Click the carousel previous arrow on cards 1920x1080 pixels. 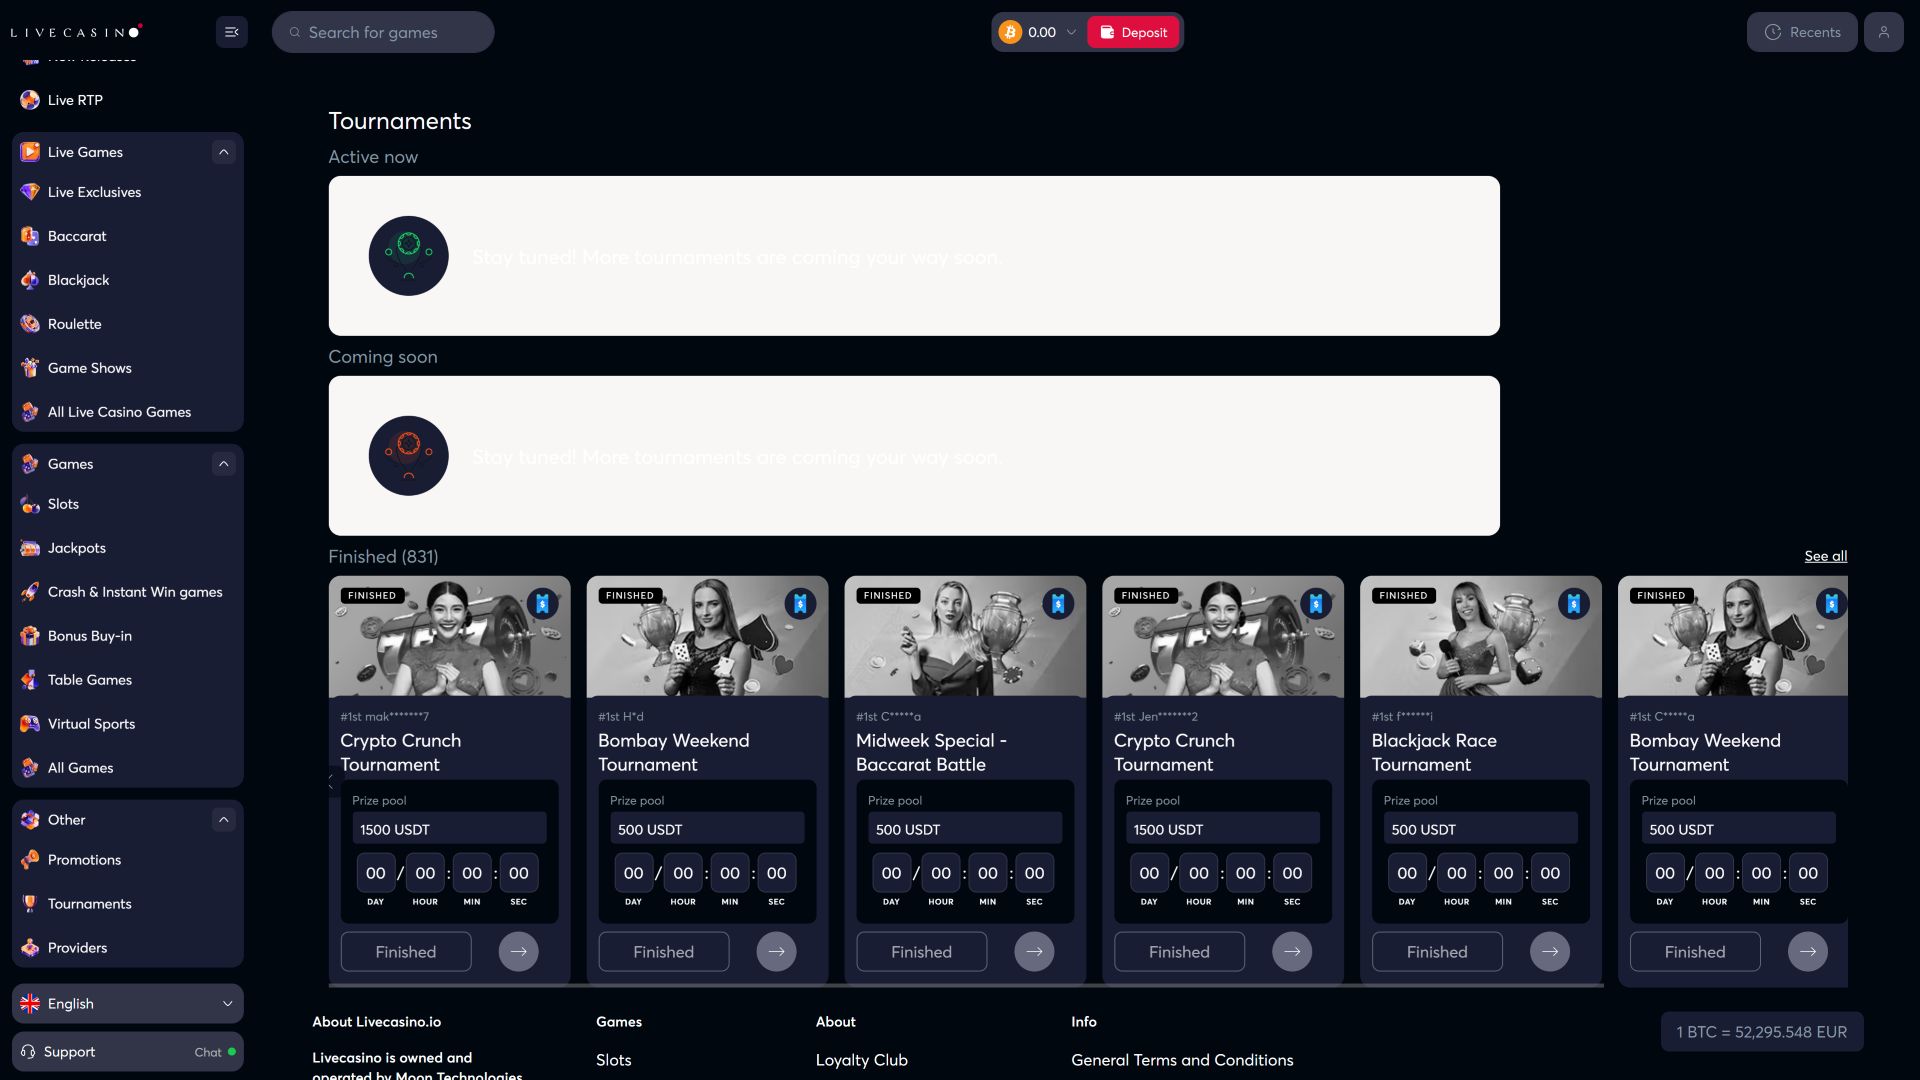333,781
